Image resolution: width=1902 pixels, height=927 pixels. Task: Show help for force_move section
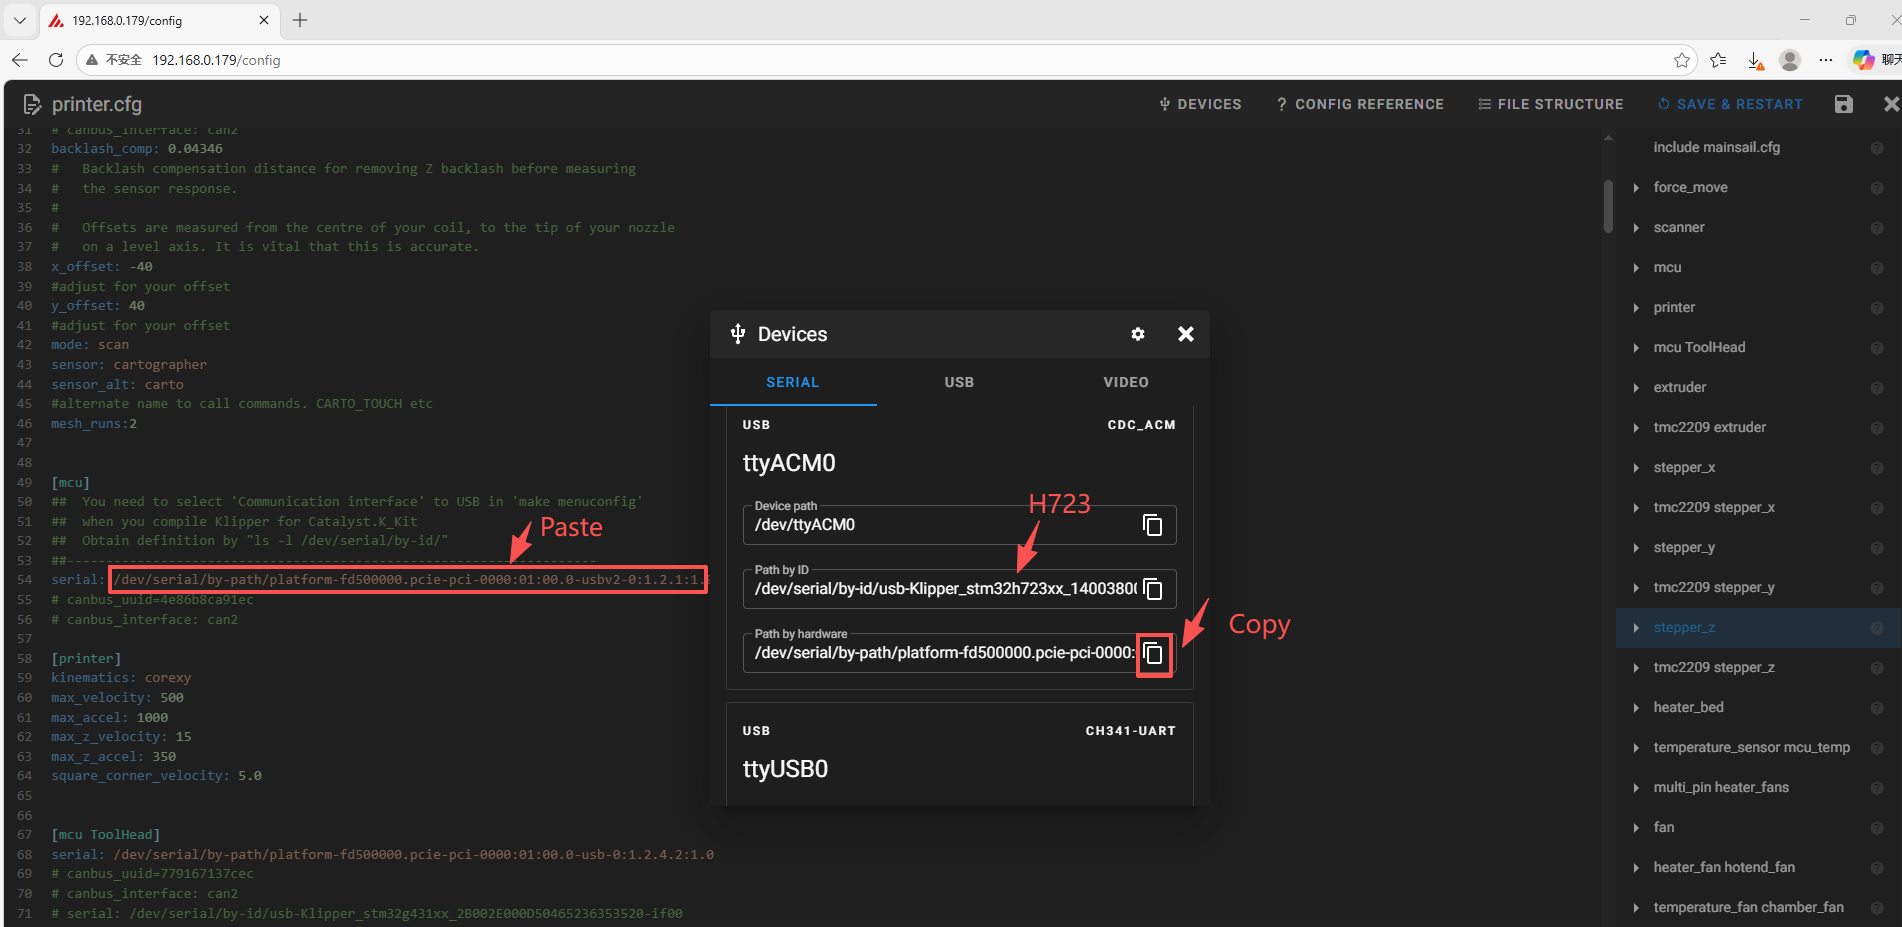tap(1877, 188)
